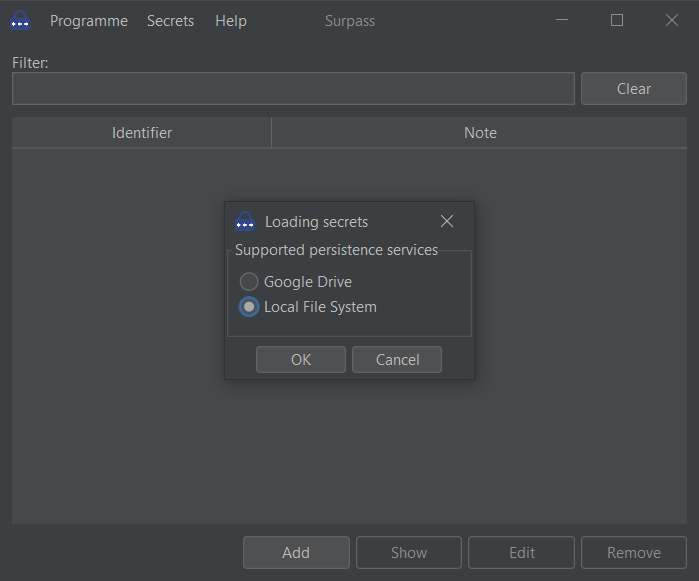Click the Show button
The width and height of the screenshot is (699, 581).
[409, 553]
